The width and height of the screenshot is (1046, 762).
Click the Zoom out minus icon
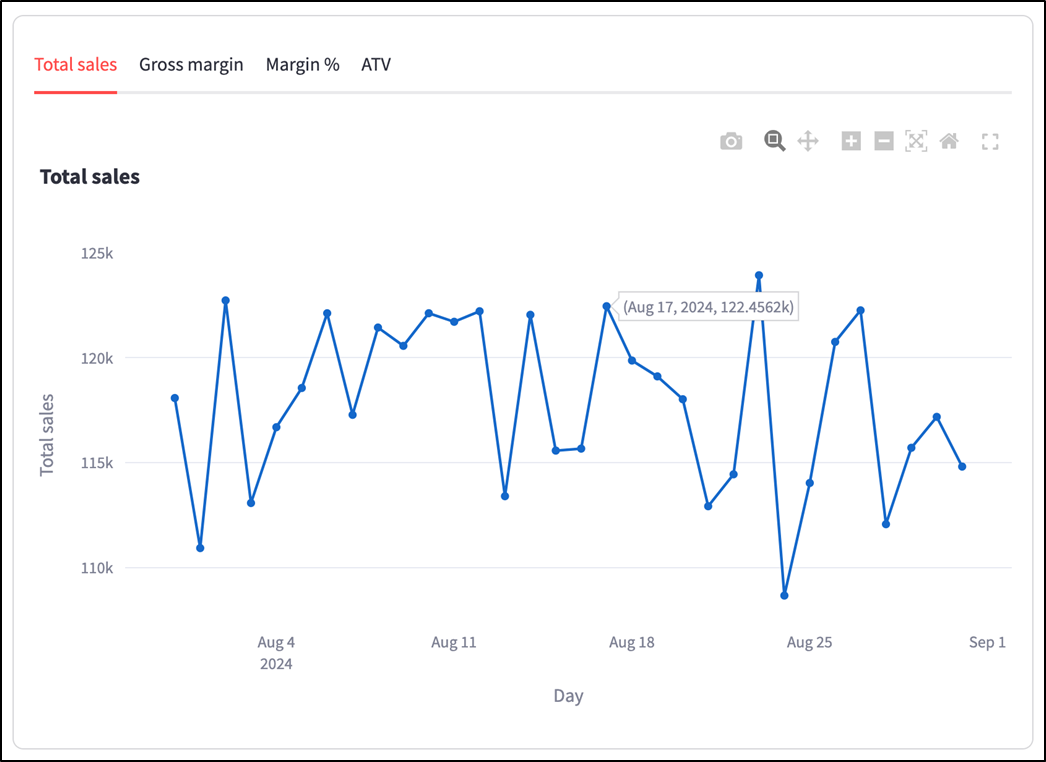pos(884,141)
